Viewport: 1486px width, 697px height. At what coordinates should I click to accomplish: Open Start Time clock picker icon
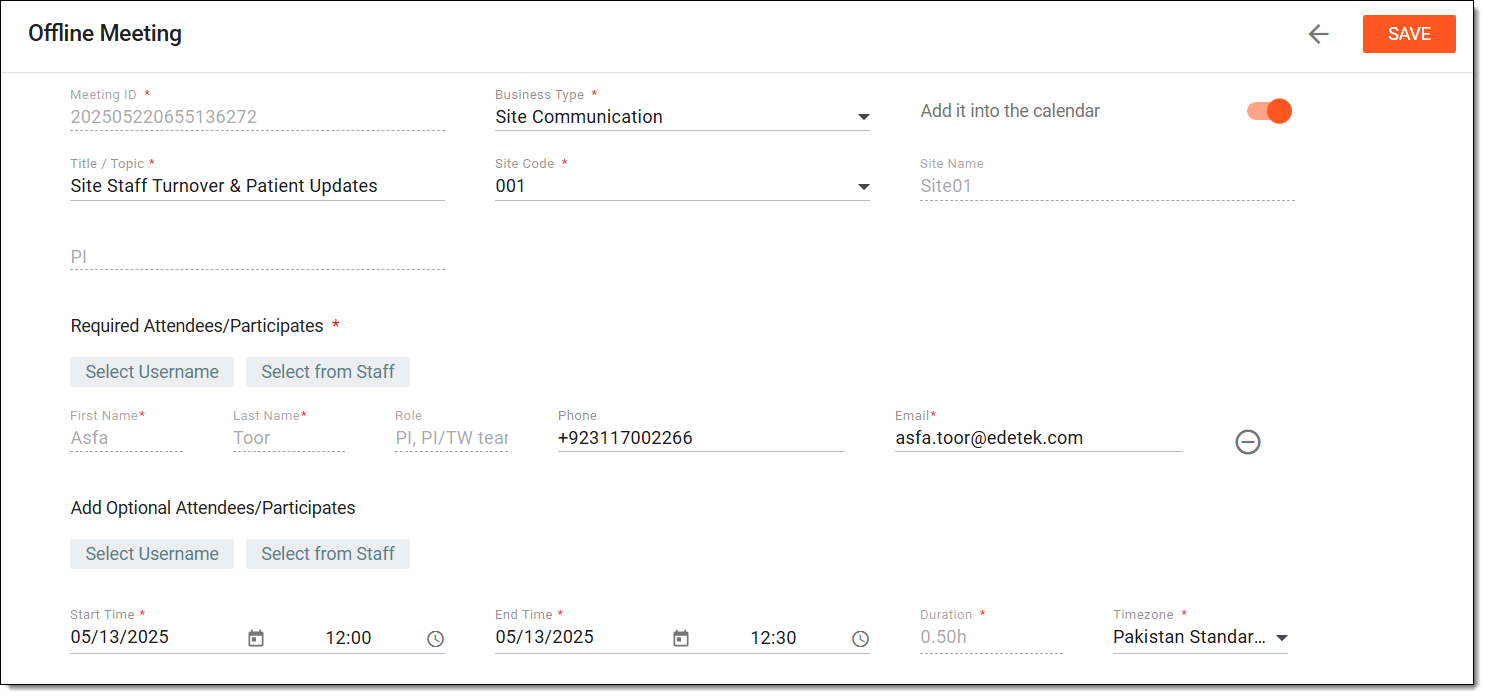[x=435, y=638]
